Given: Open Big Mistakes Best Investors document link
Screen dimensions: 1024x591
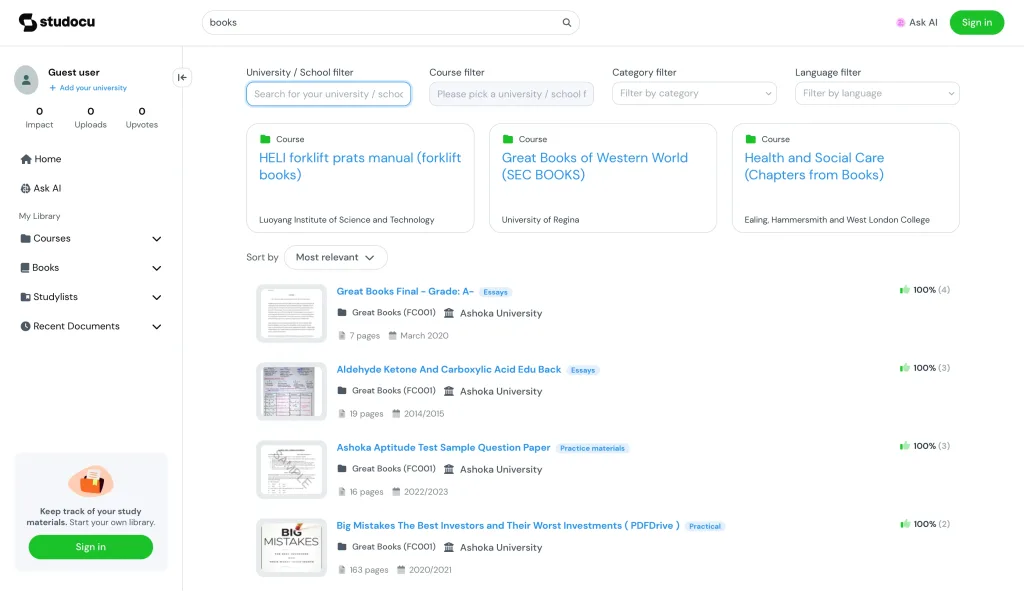Looking at the screenshot, I should tap(508, 525).
